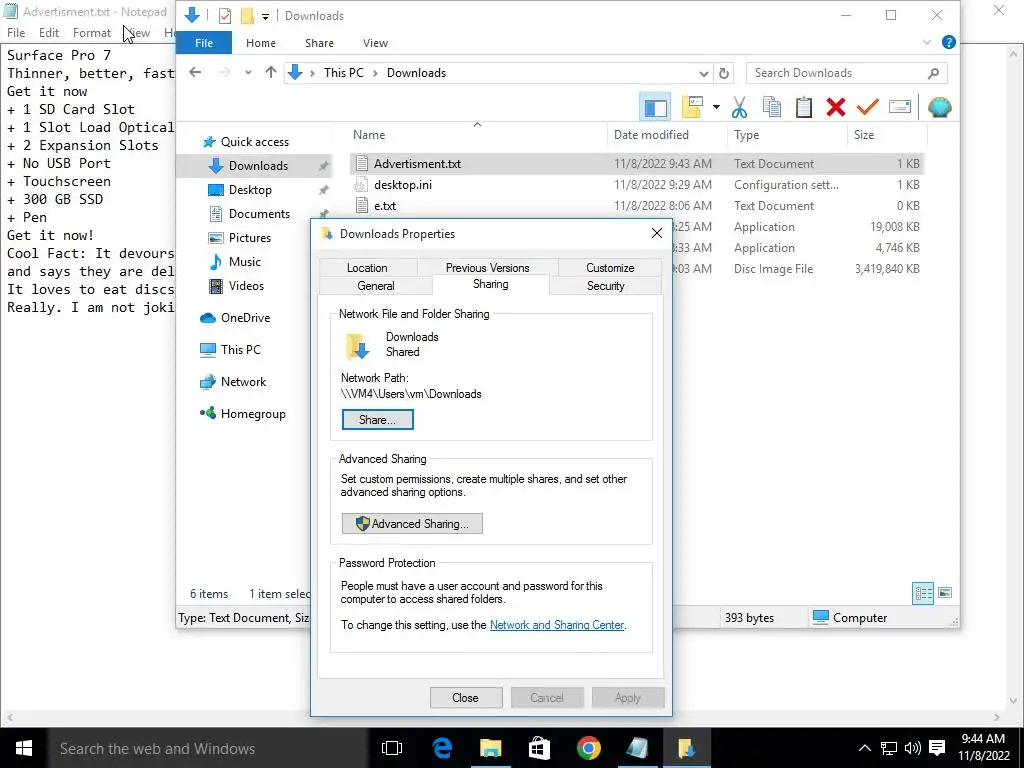The width and height of the screenshot is (1024, 768).
Task: Open Customize Quick Access Toolbar dropdown
Action: 265,16
